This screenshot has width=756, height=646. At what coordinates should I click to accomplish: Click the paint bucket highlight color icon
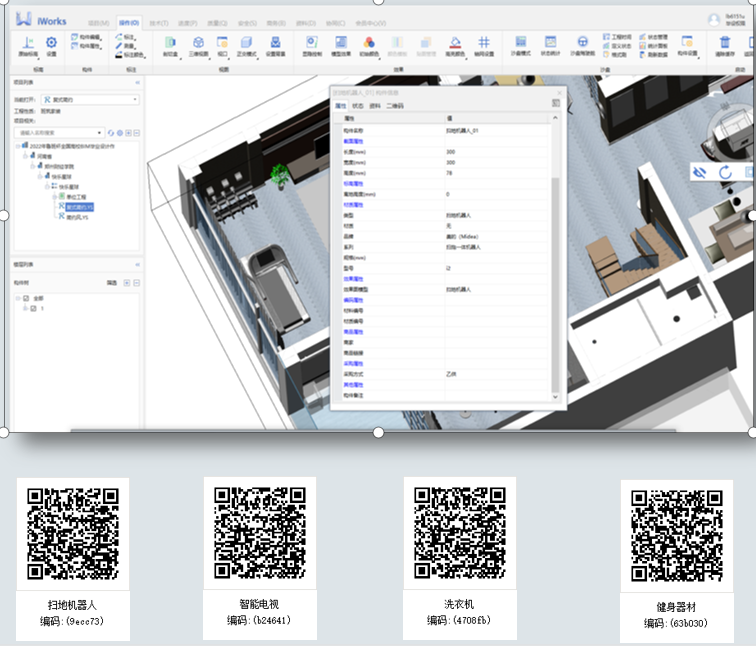tap(455, 42)
